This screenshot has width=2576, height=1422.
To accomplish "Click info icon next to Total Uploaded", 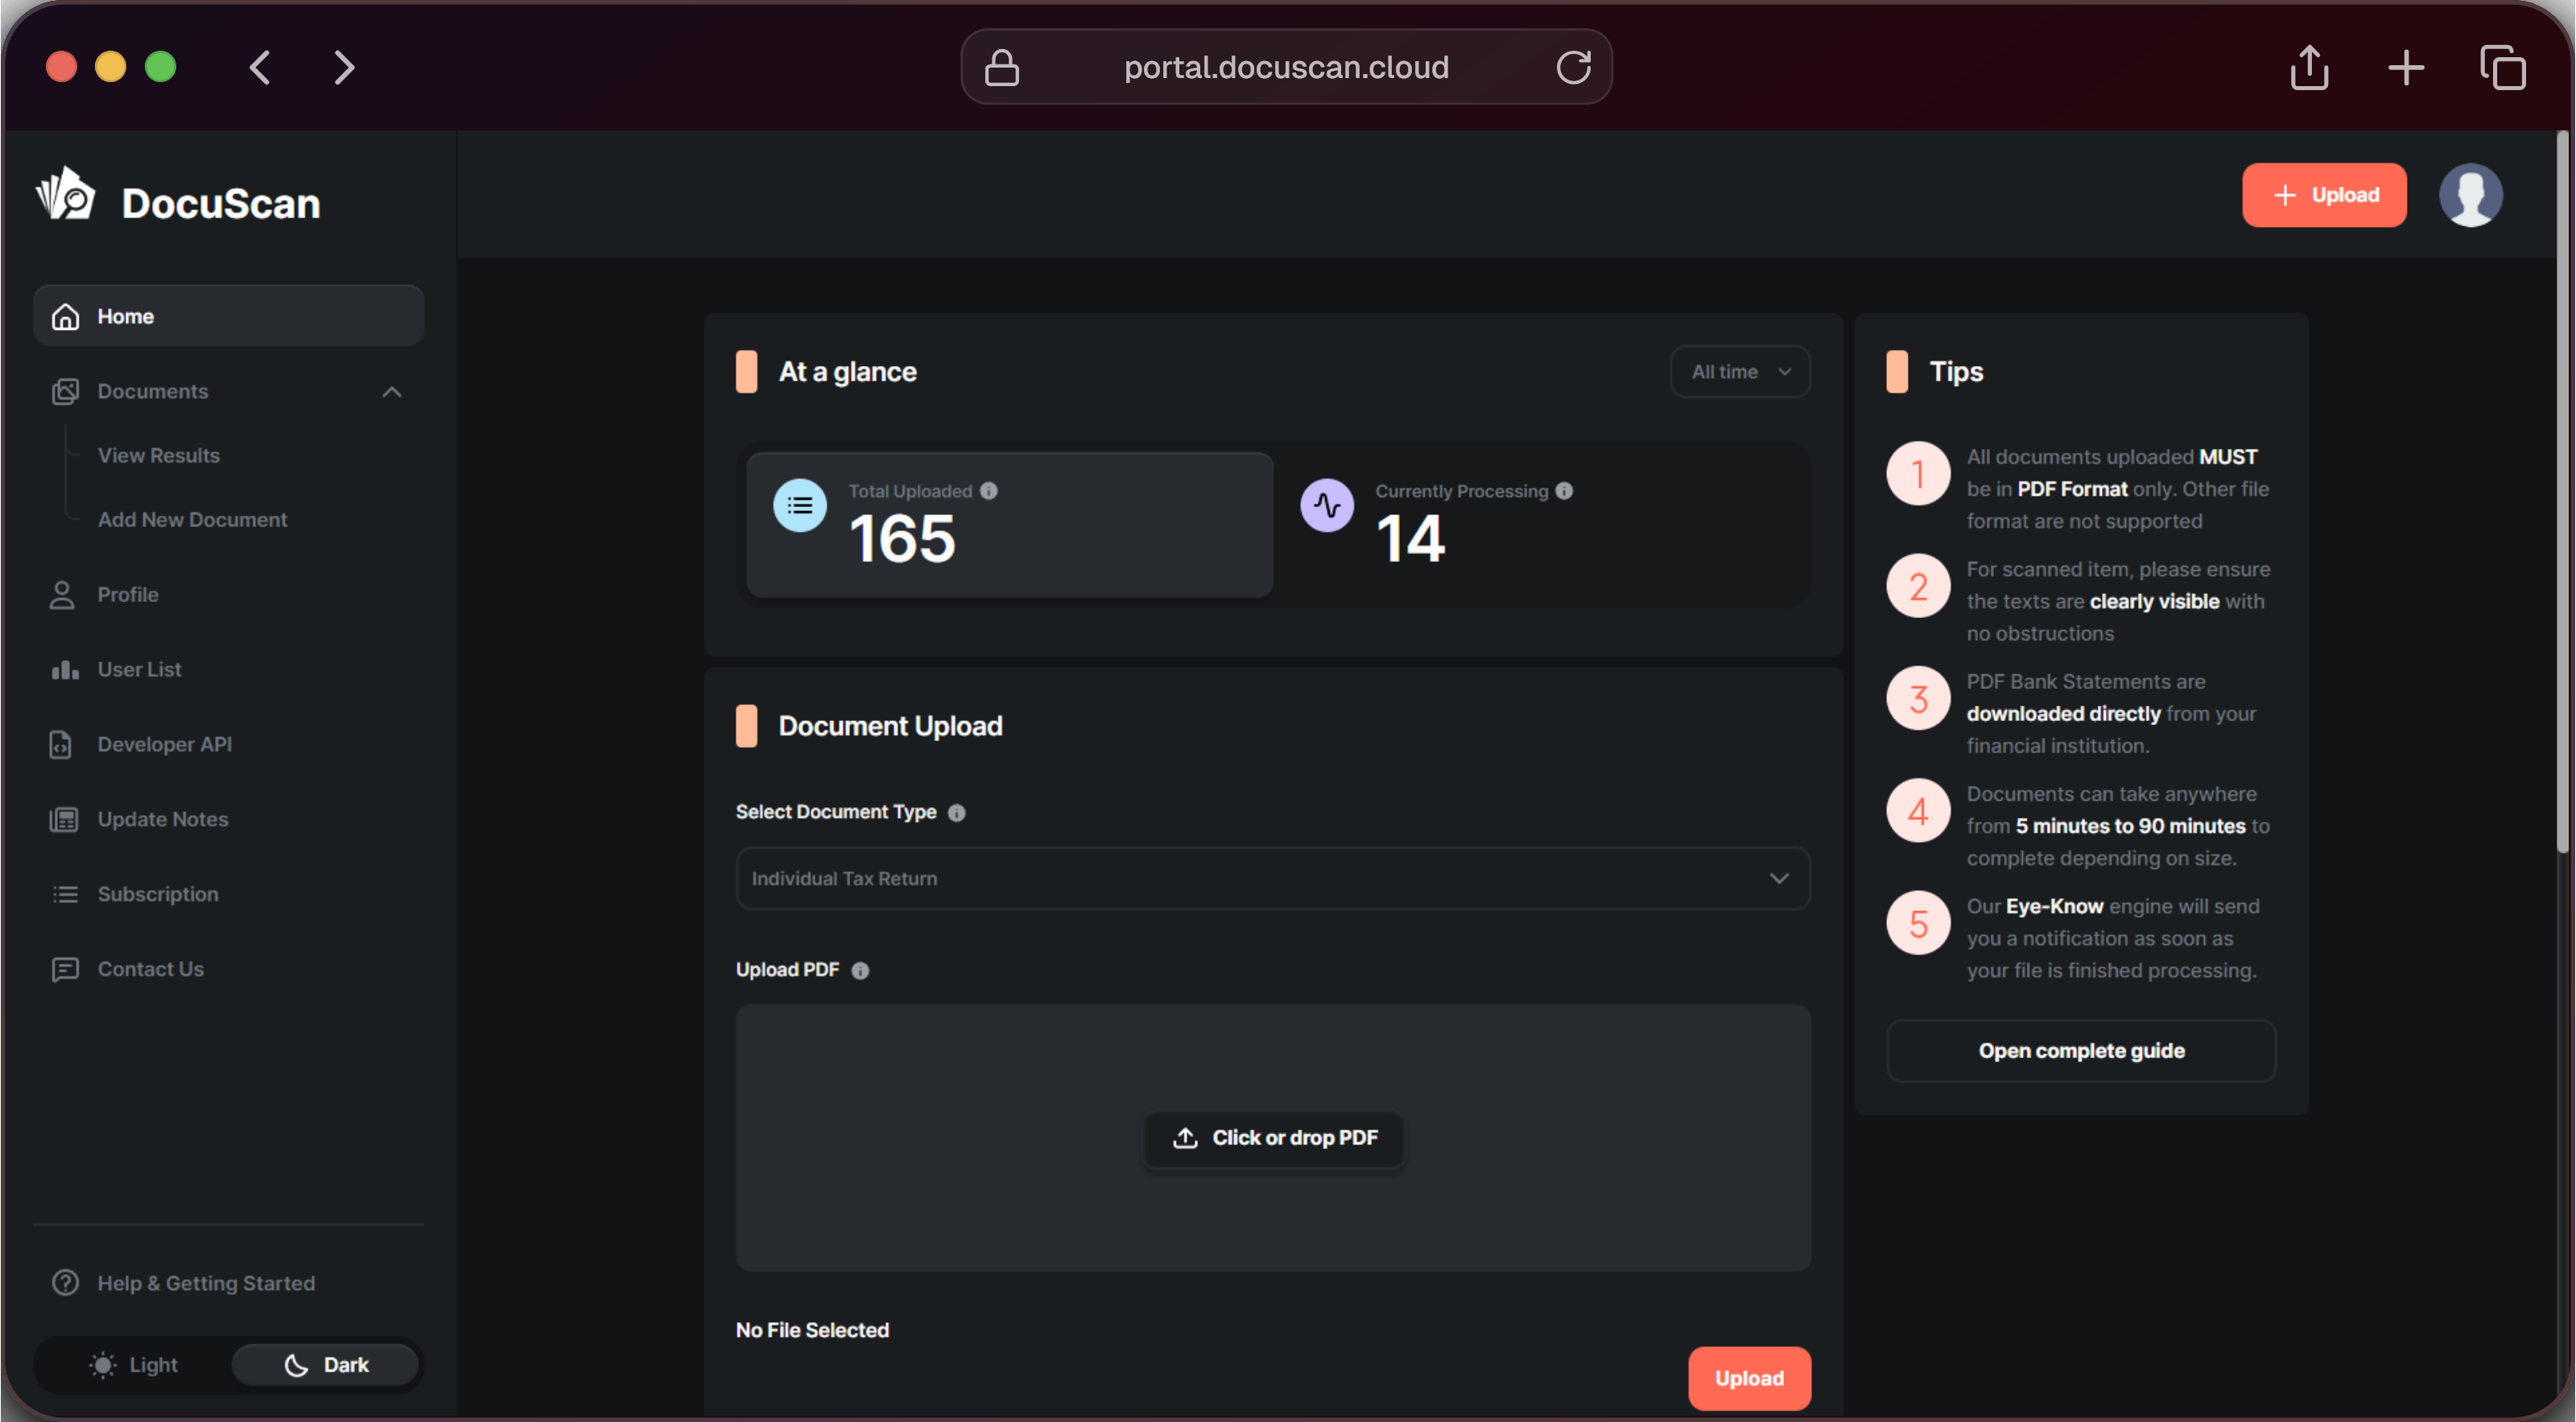I will pos(989,491).
